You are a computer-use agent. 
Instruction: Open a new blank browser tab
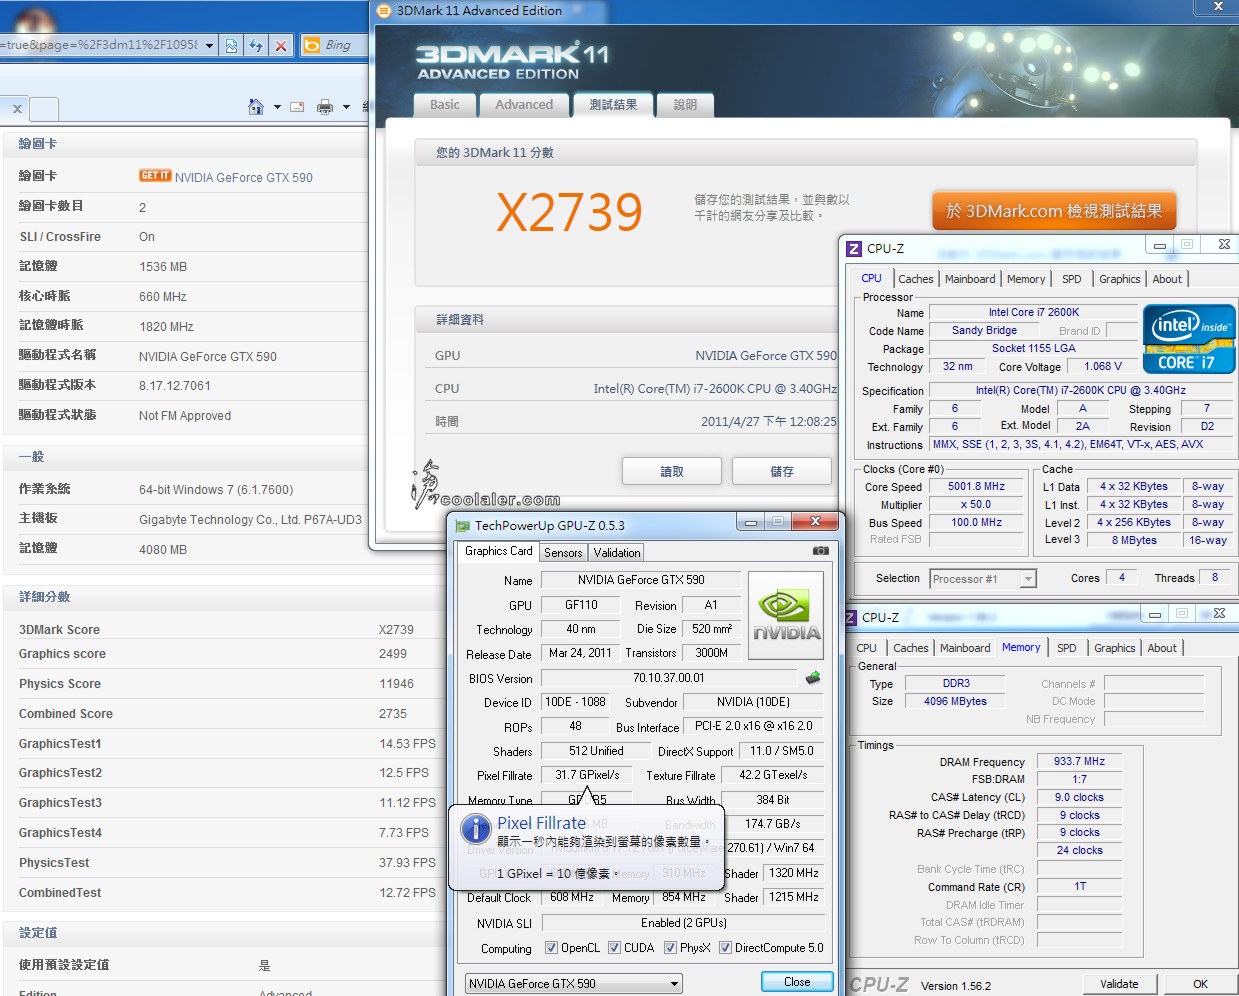click(x=44, y=109)
